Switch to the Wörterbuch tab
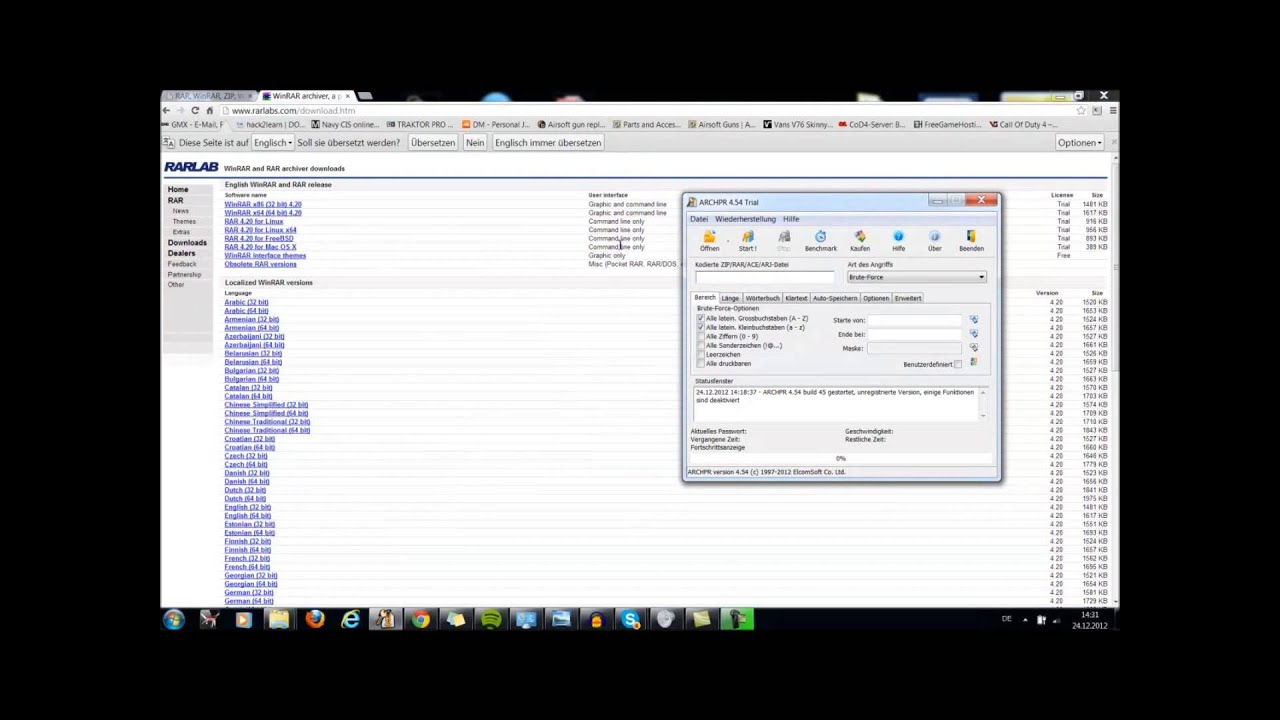 click(762, 298)
